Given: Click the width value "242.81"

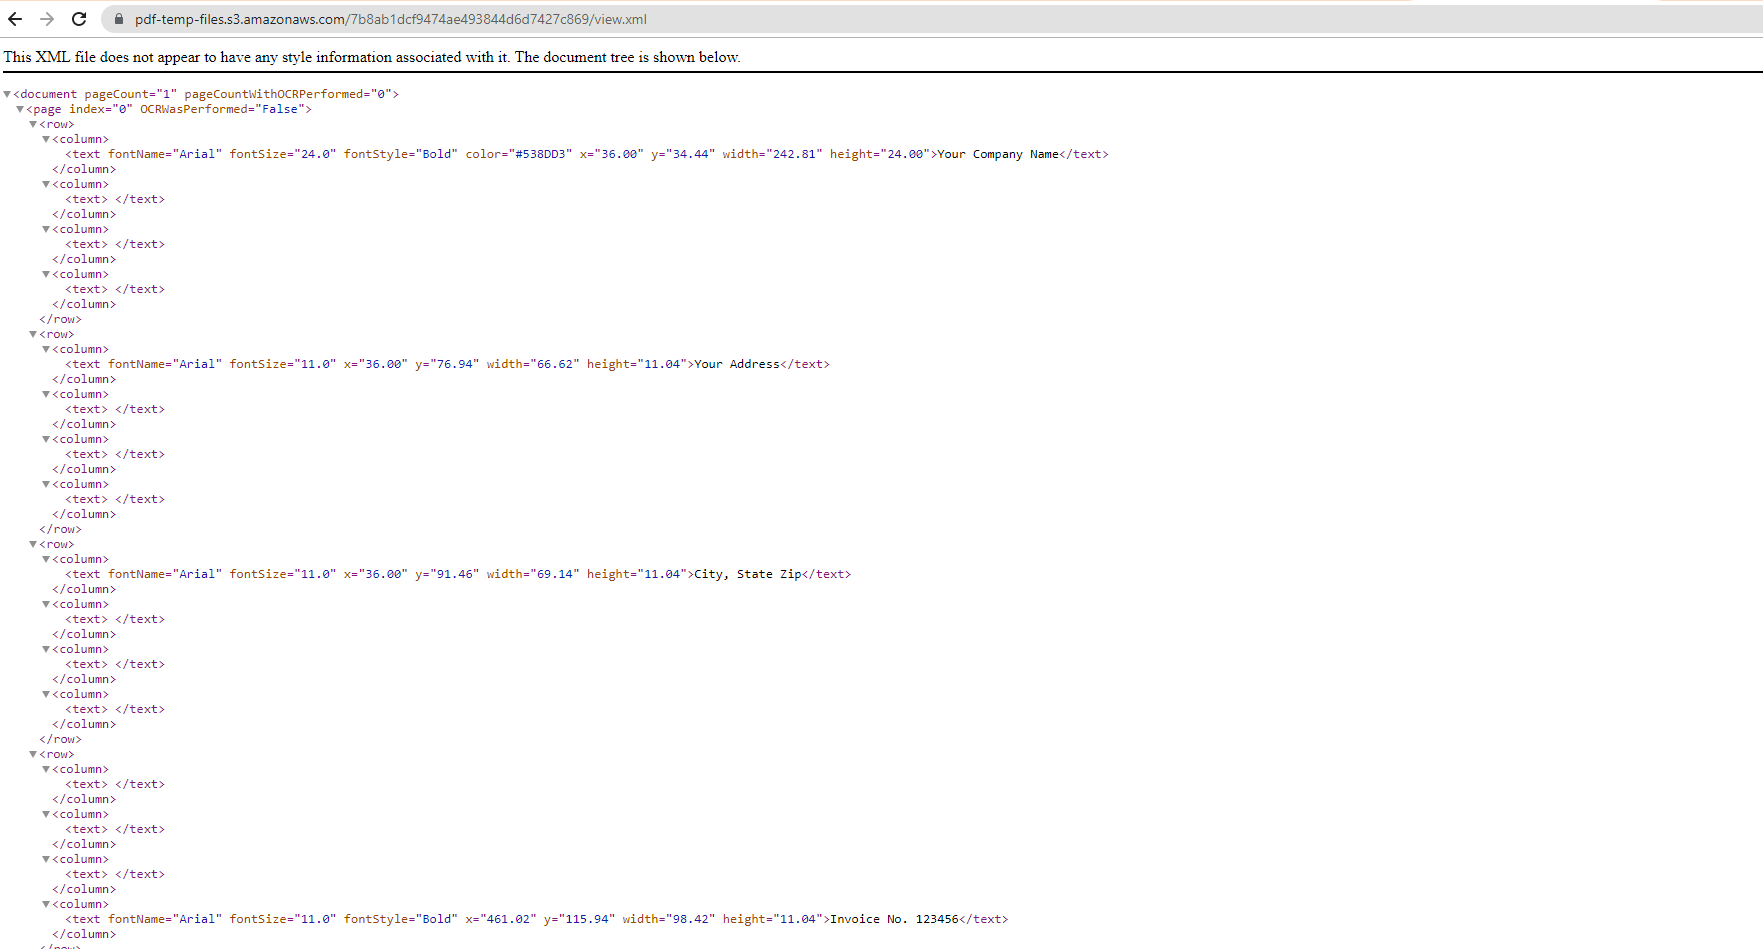Looking at the screenshot, I should [793, 154].
